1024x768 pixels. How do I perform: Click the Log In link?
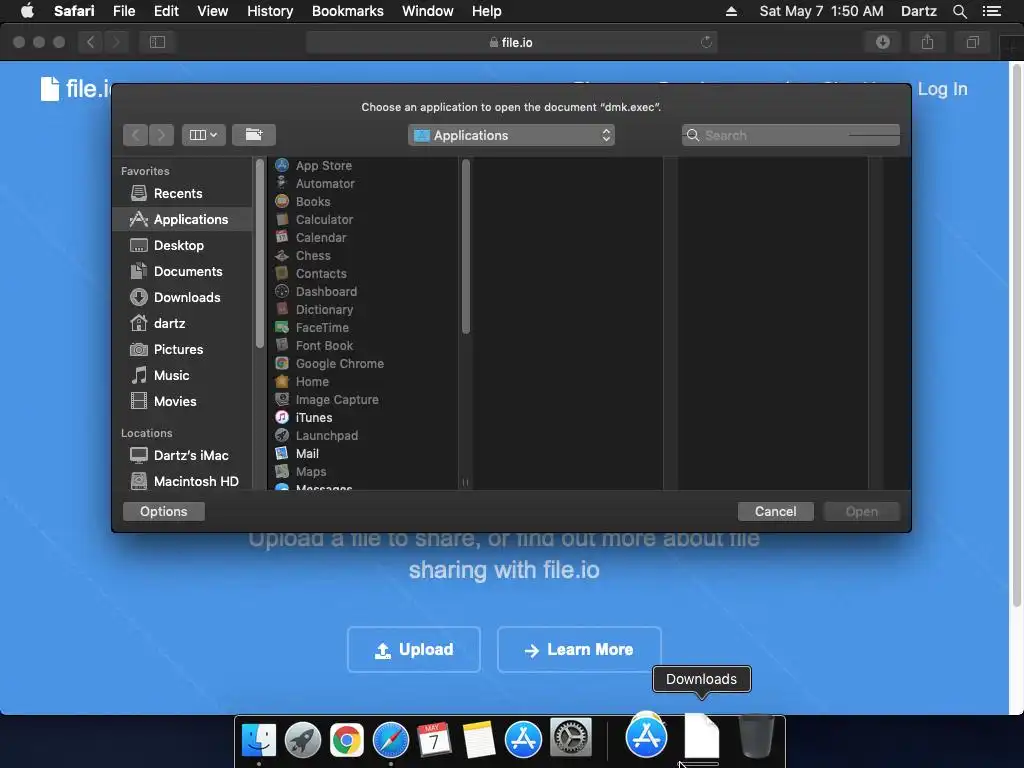coord(942,89)
